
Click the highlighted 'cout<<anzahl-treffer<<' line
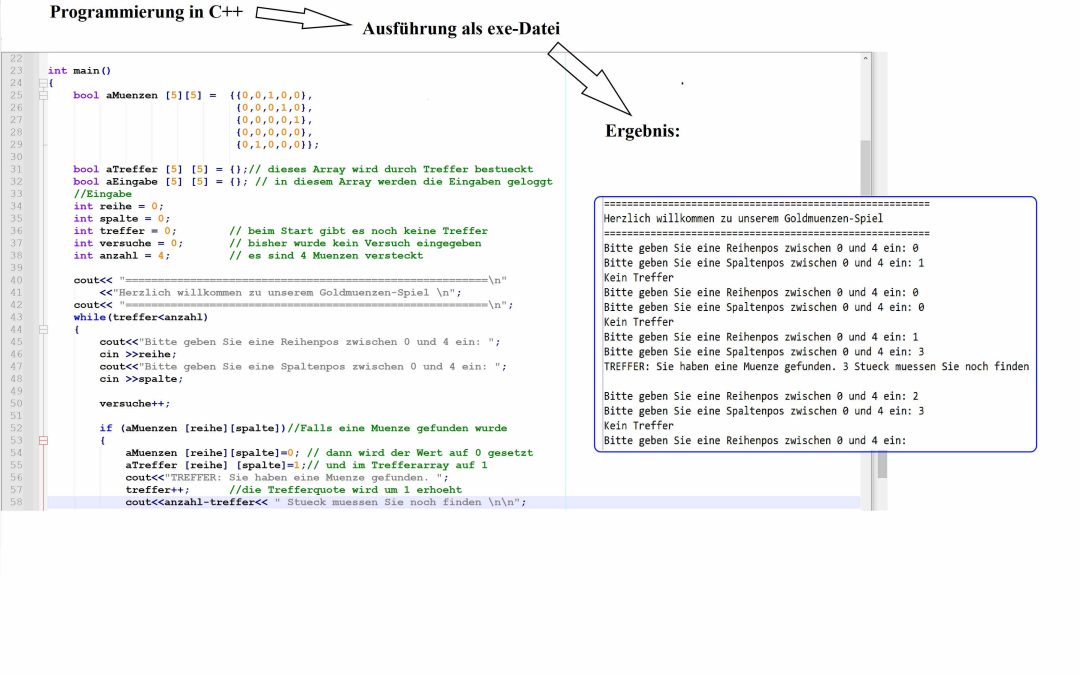coord(326,502)
